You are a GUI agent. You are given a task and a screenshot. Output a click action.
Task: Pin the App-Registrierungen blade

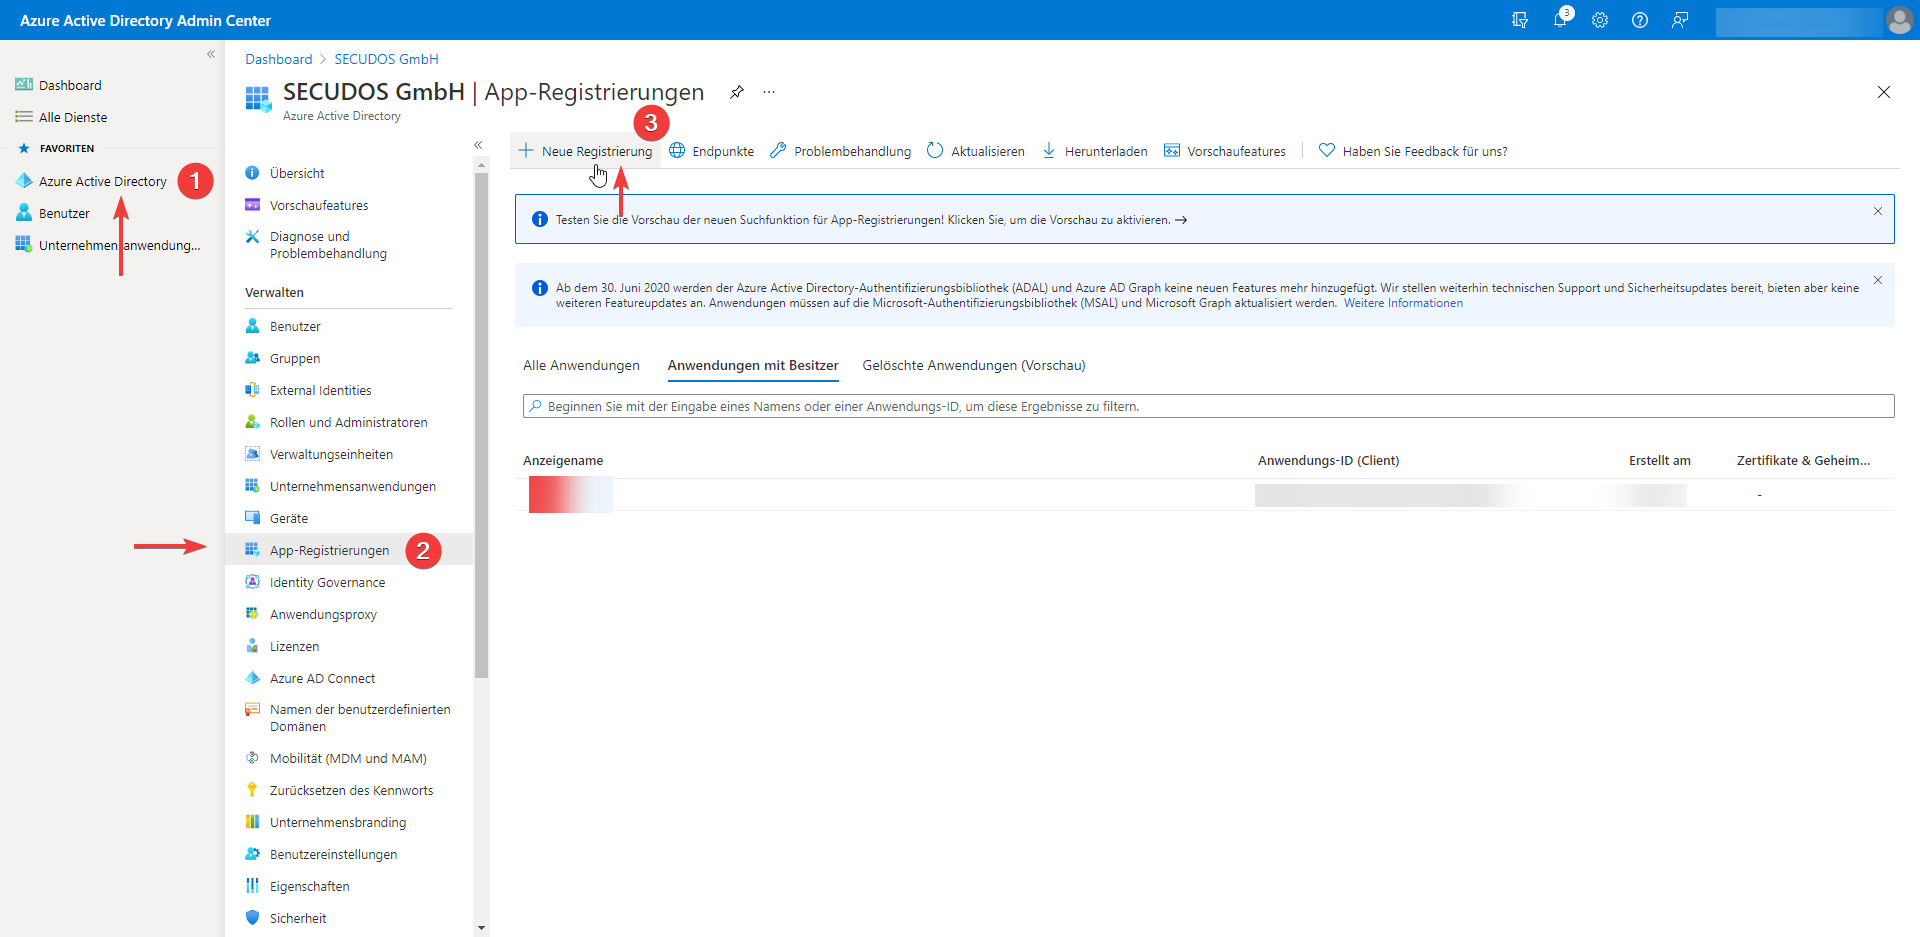click(x=737, y=92)
